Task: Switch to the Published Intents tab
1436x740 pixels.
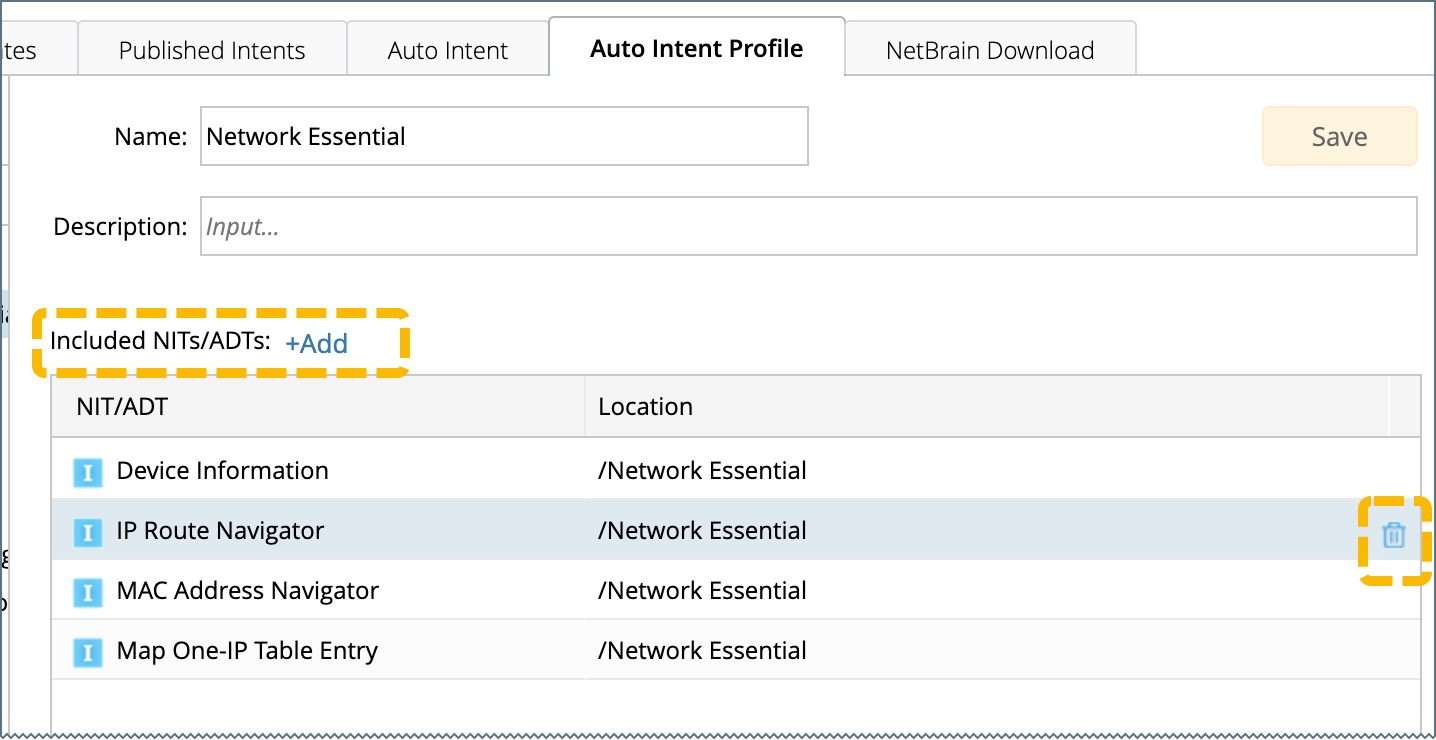Action: pyautogui.click(x=212, y=51)
